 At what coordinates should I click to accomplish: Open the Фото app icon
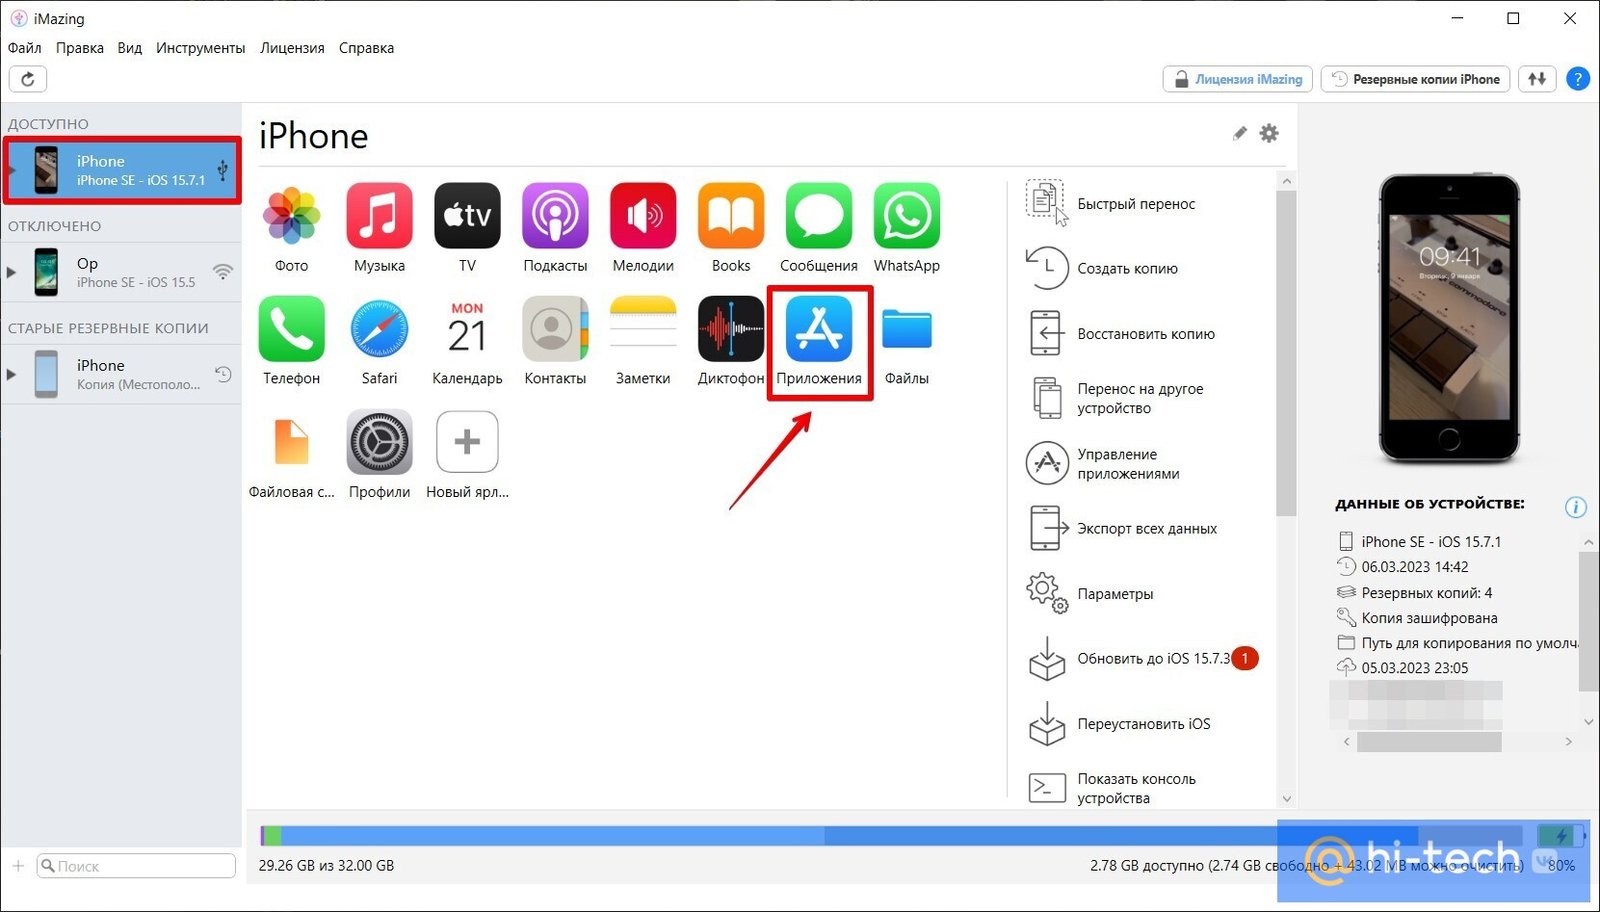point(291,215)
